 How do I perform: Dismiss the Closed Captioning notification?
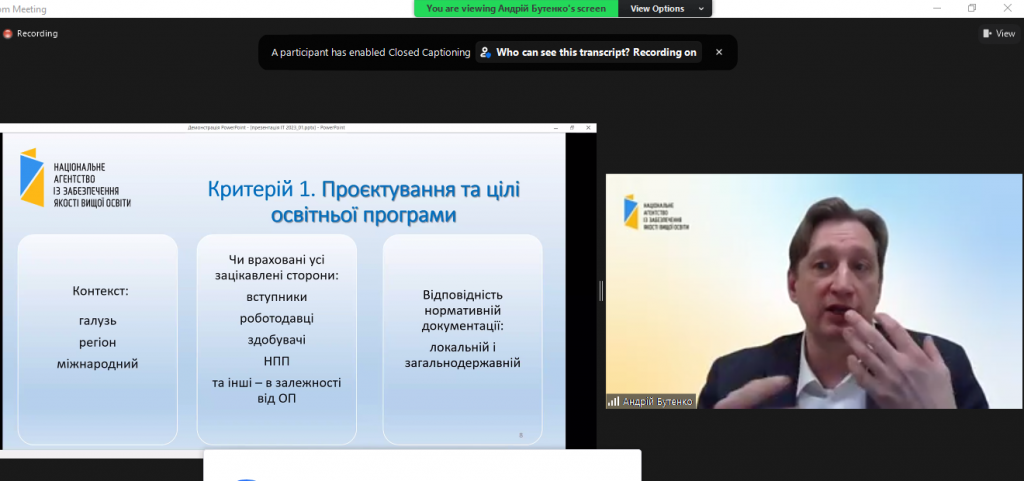[x=718, y=52]
